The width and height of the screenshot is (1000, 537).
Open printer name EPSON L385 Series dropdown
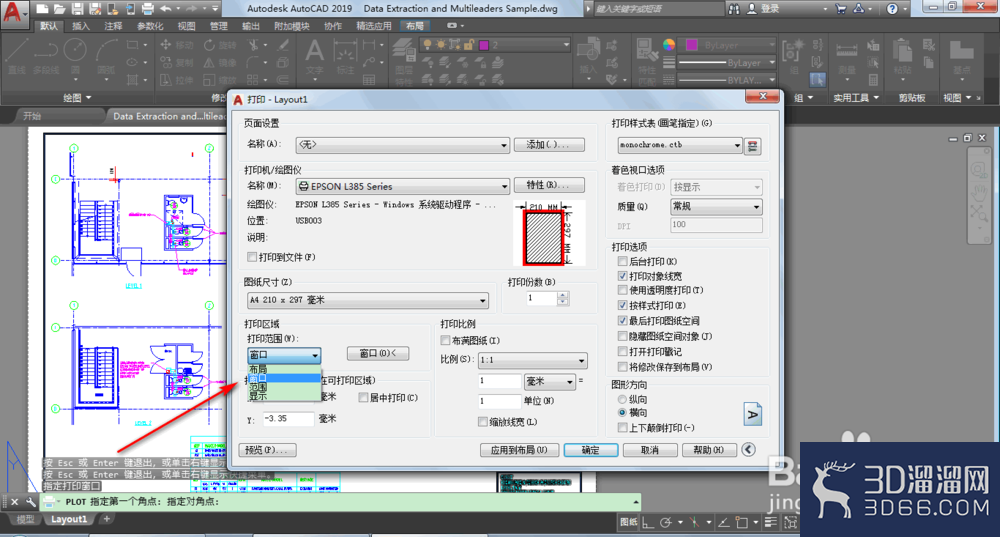click(x=402, y=186)
